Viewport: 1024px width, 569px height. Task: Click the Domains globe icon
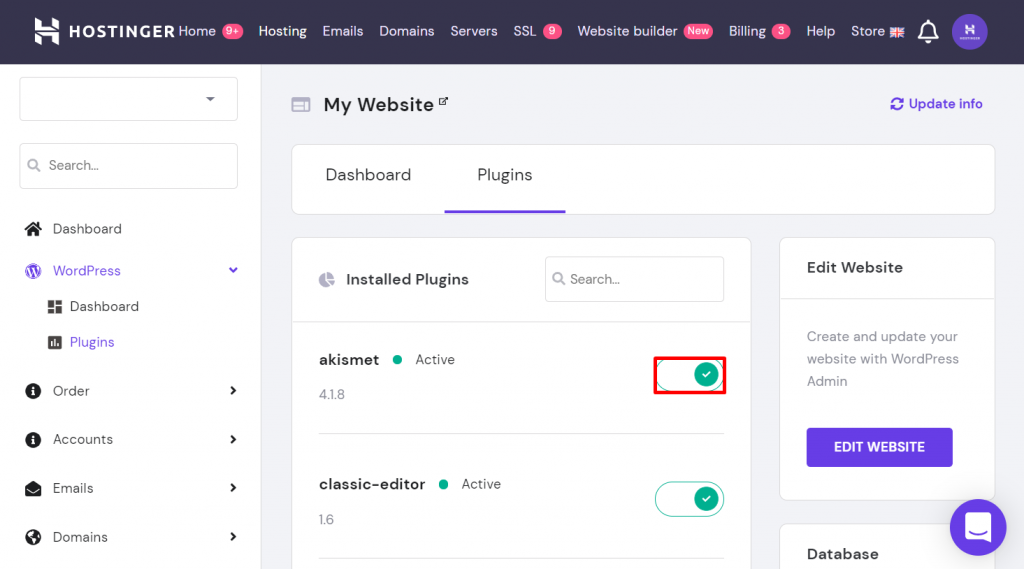33,537
